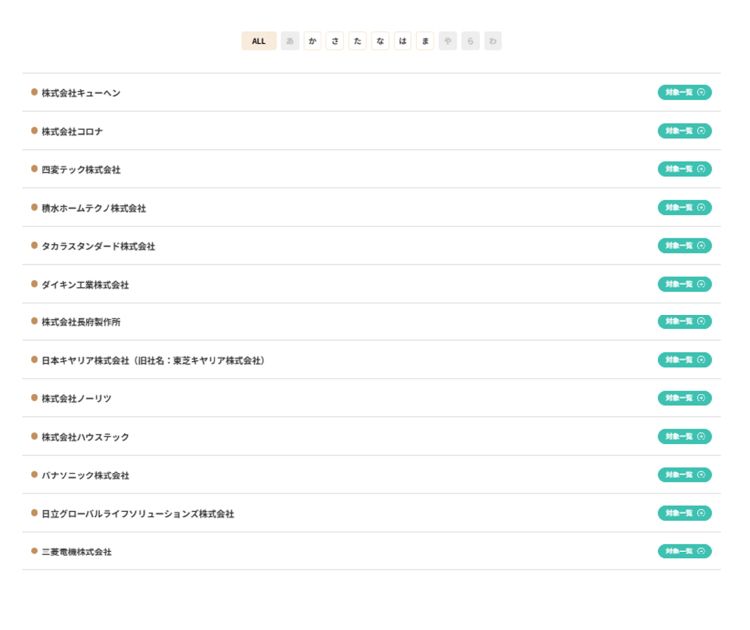Click 日本キヤリア株式会社 (旧社名) text
The image size is (750, 630).
pyautogui.click(x=153, y=360)
